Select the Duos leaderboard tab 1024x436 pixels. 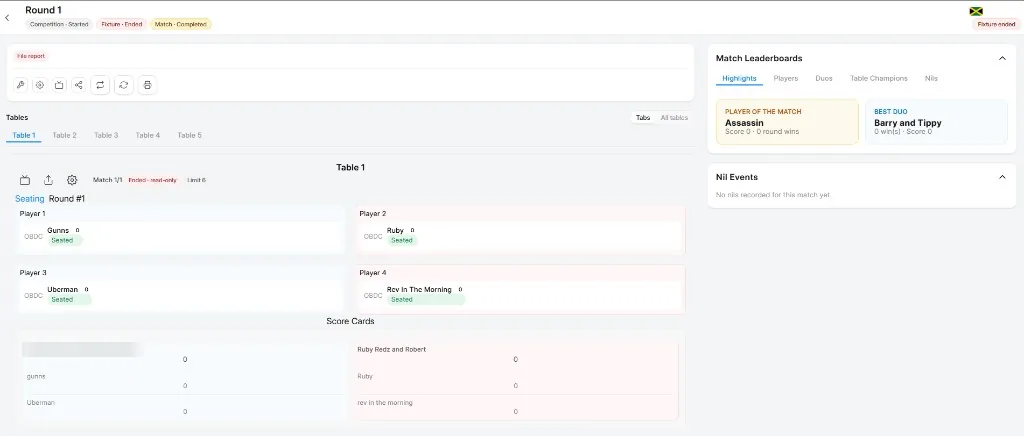coord(824,78)
